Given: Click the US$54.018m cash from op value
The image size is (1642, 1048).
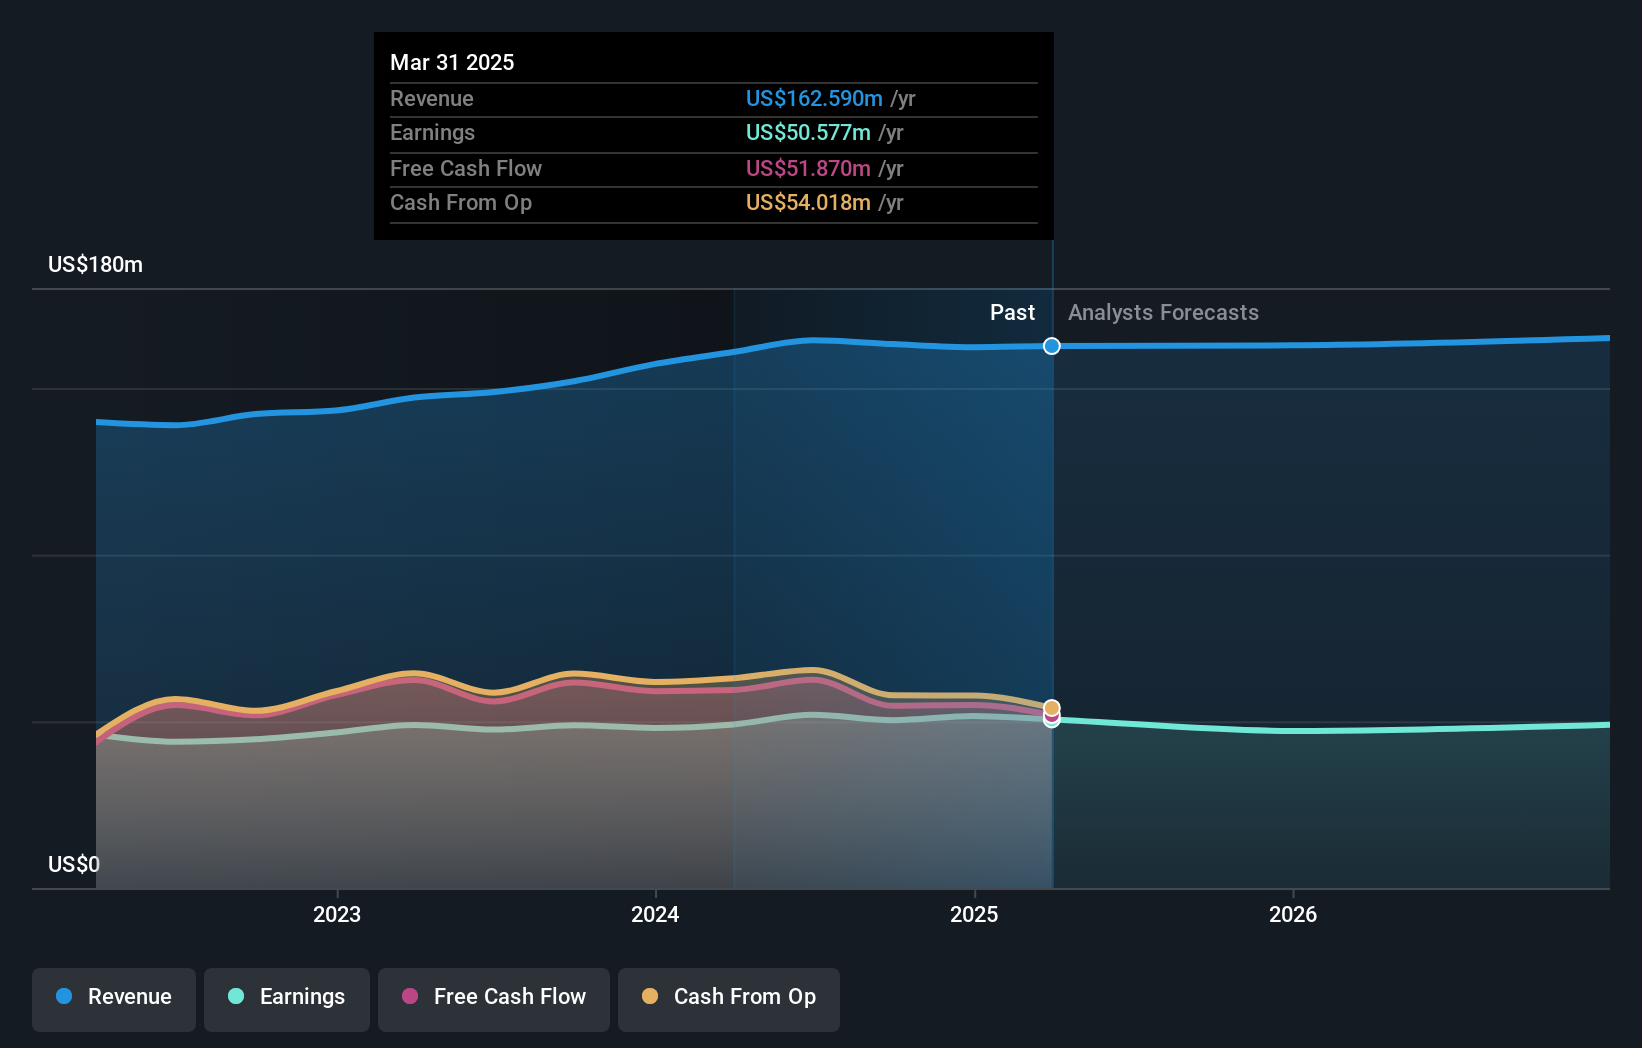Looking at the screenshot, I should pyautogui.click(x=808, y=202).
